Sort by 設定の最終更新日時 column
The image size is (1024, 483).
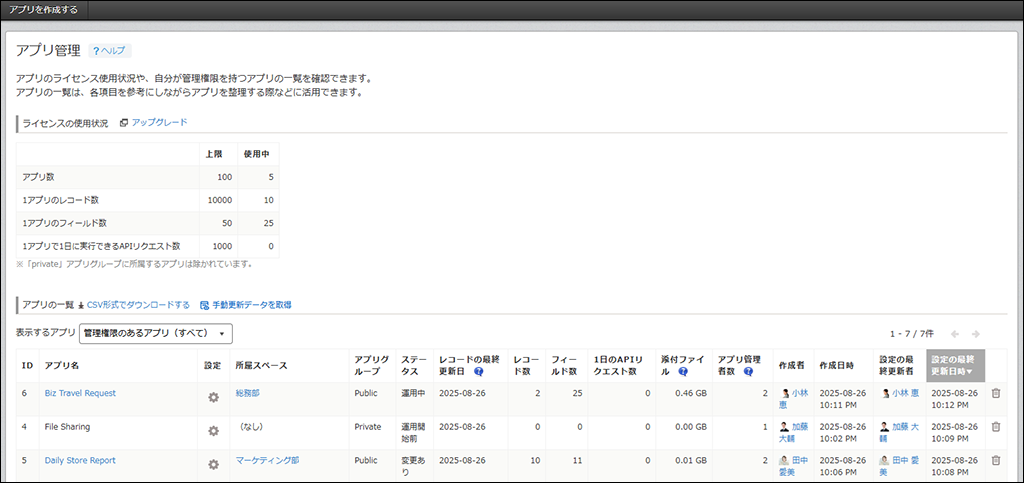pos(955,365)
